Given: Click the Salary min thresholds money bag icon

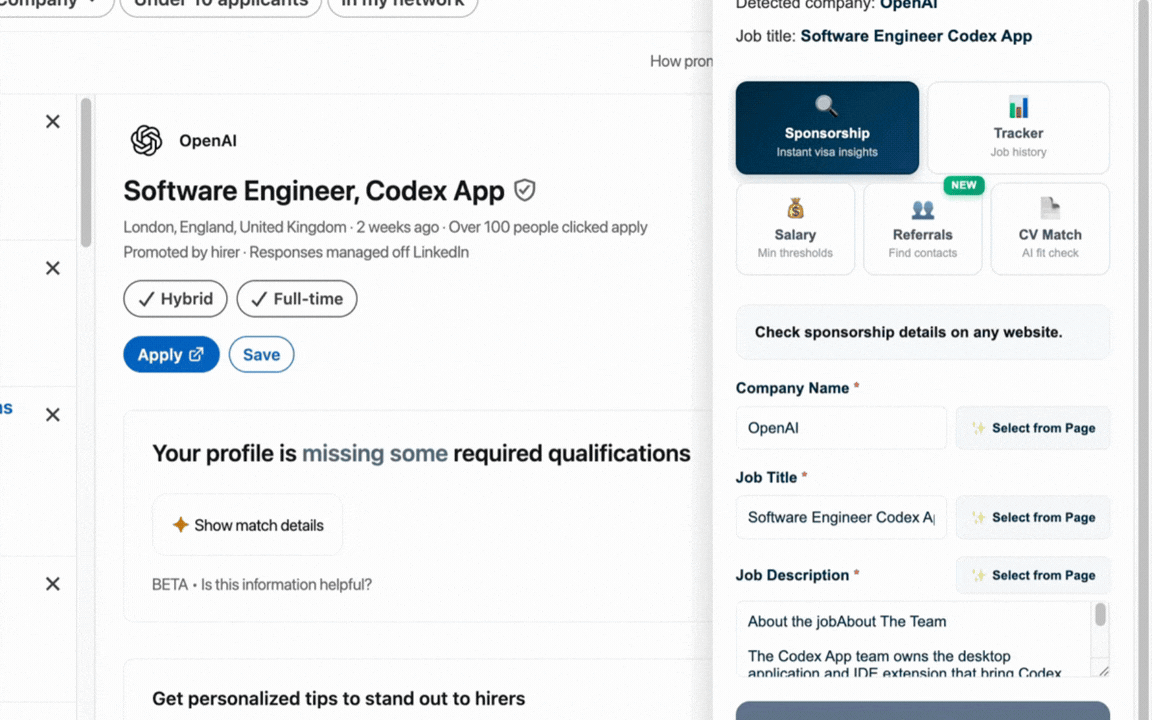Looking at the screenshot, I should 795,208.
